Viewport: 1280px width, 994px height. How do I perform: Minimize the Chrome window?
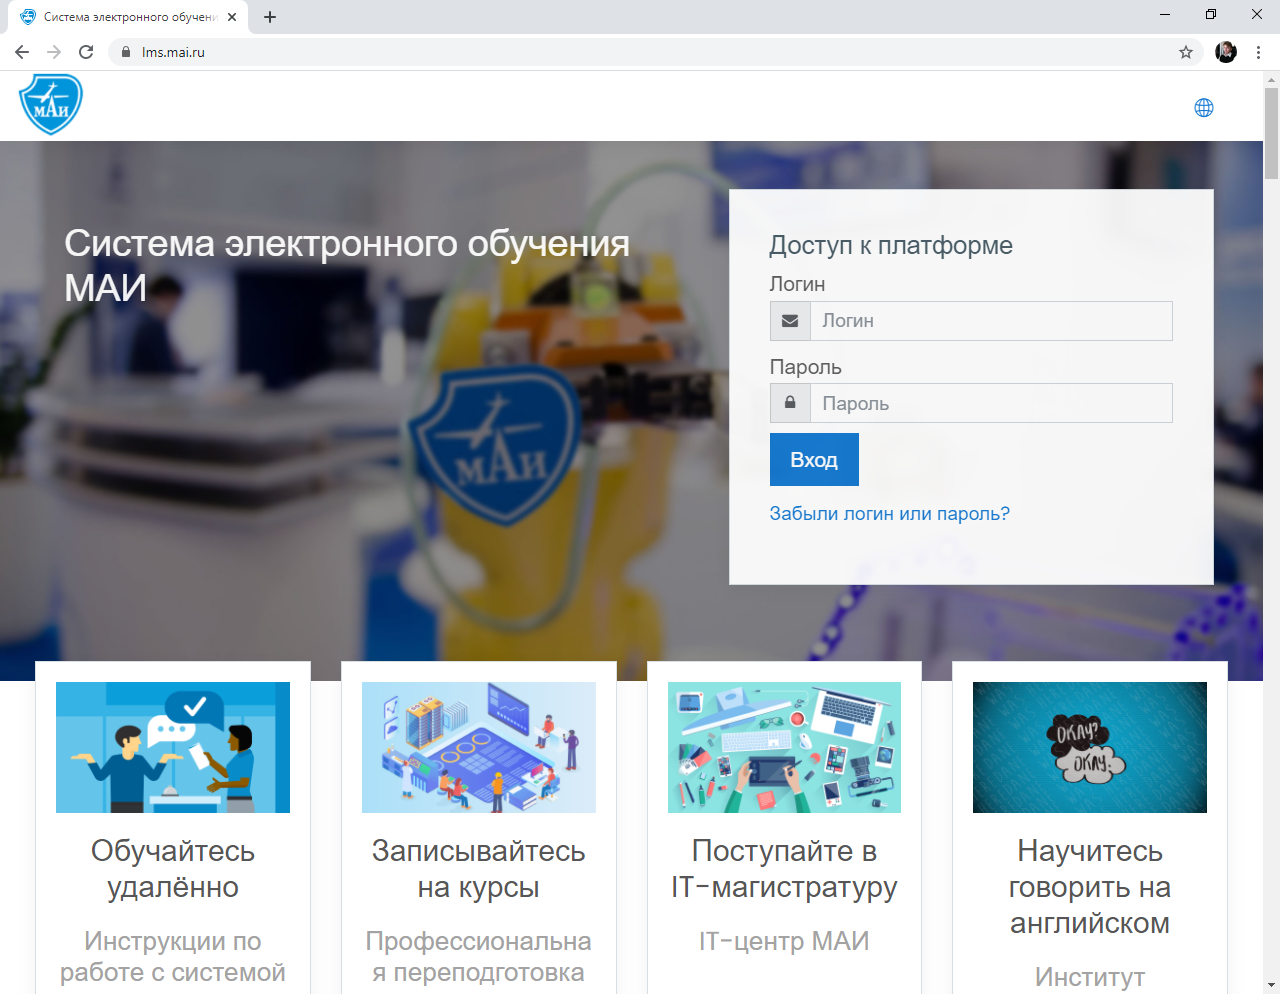1165,14
